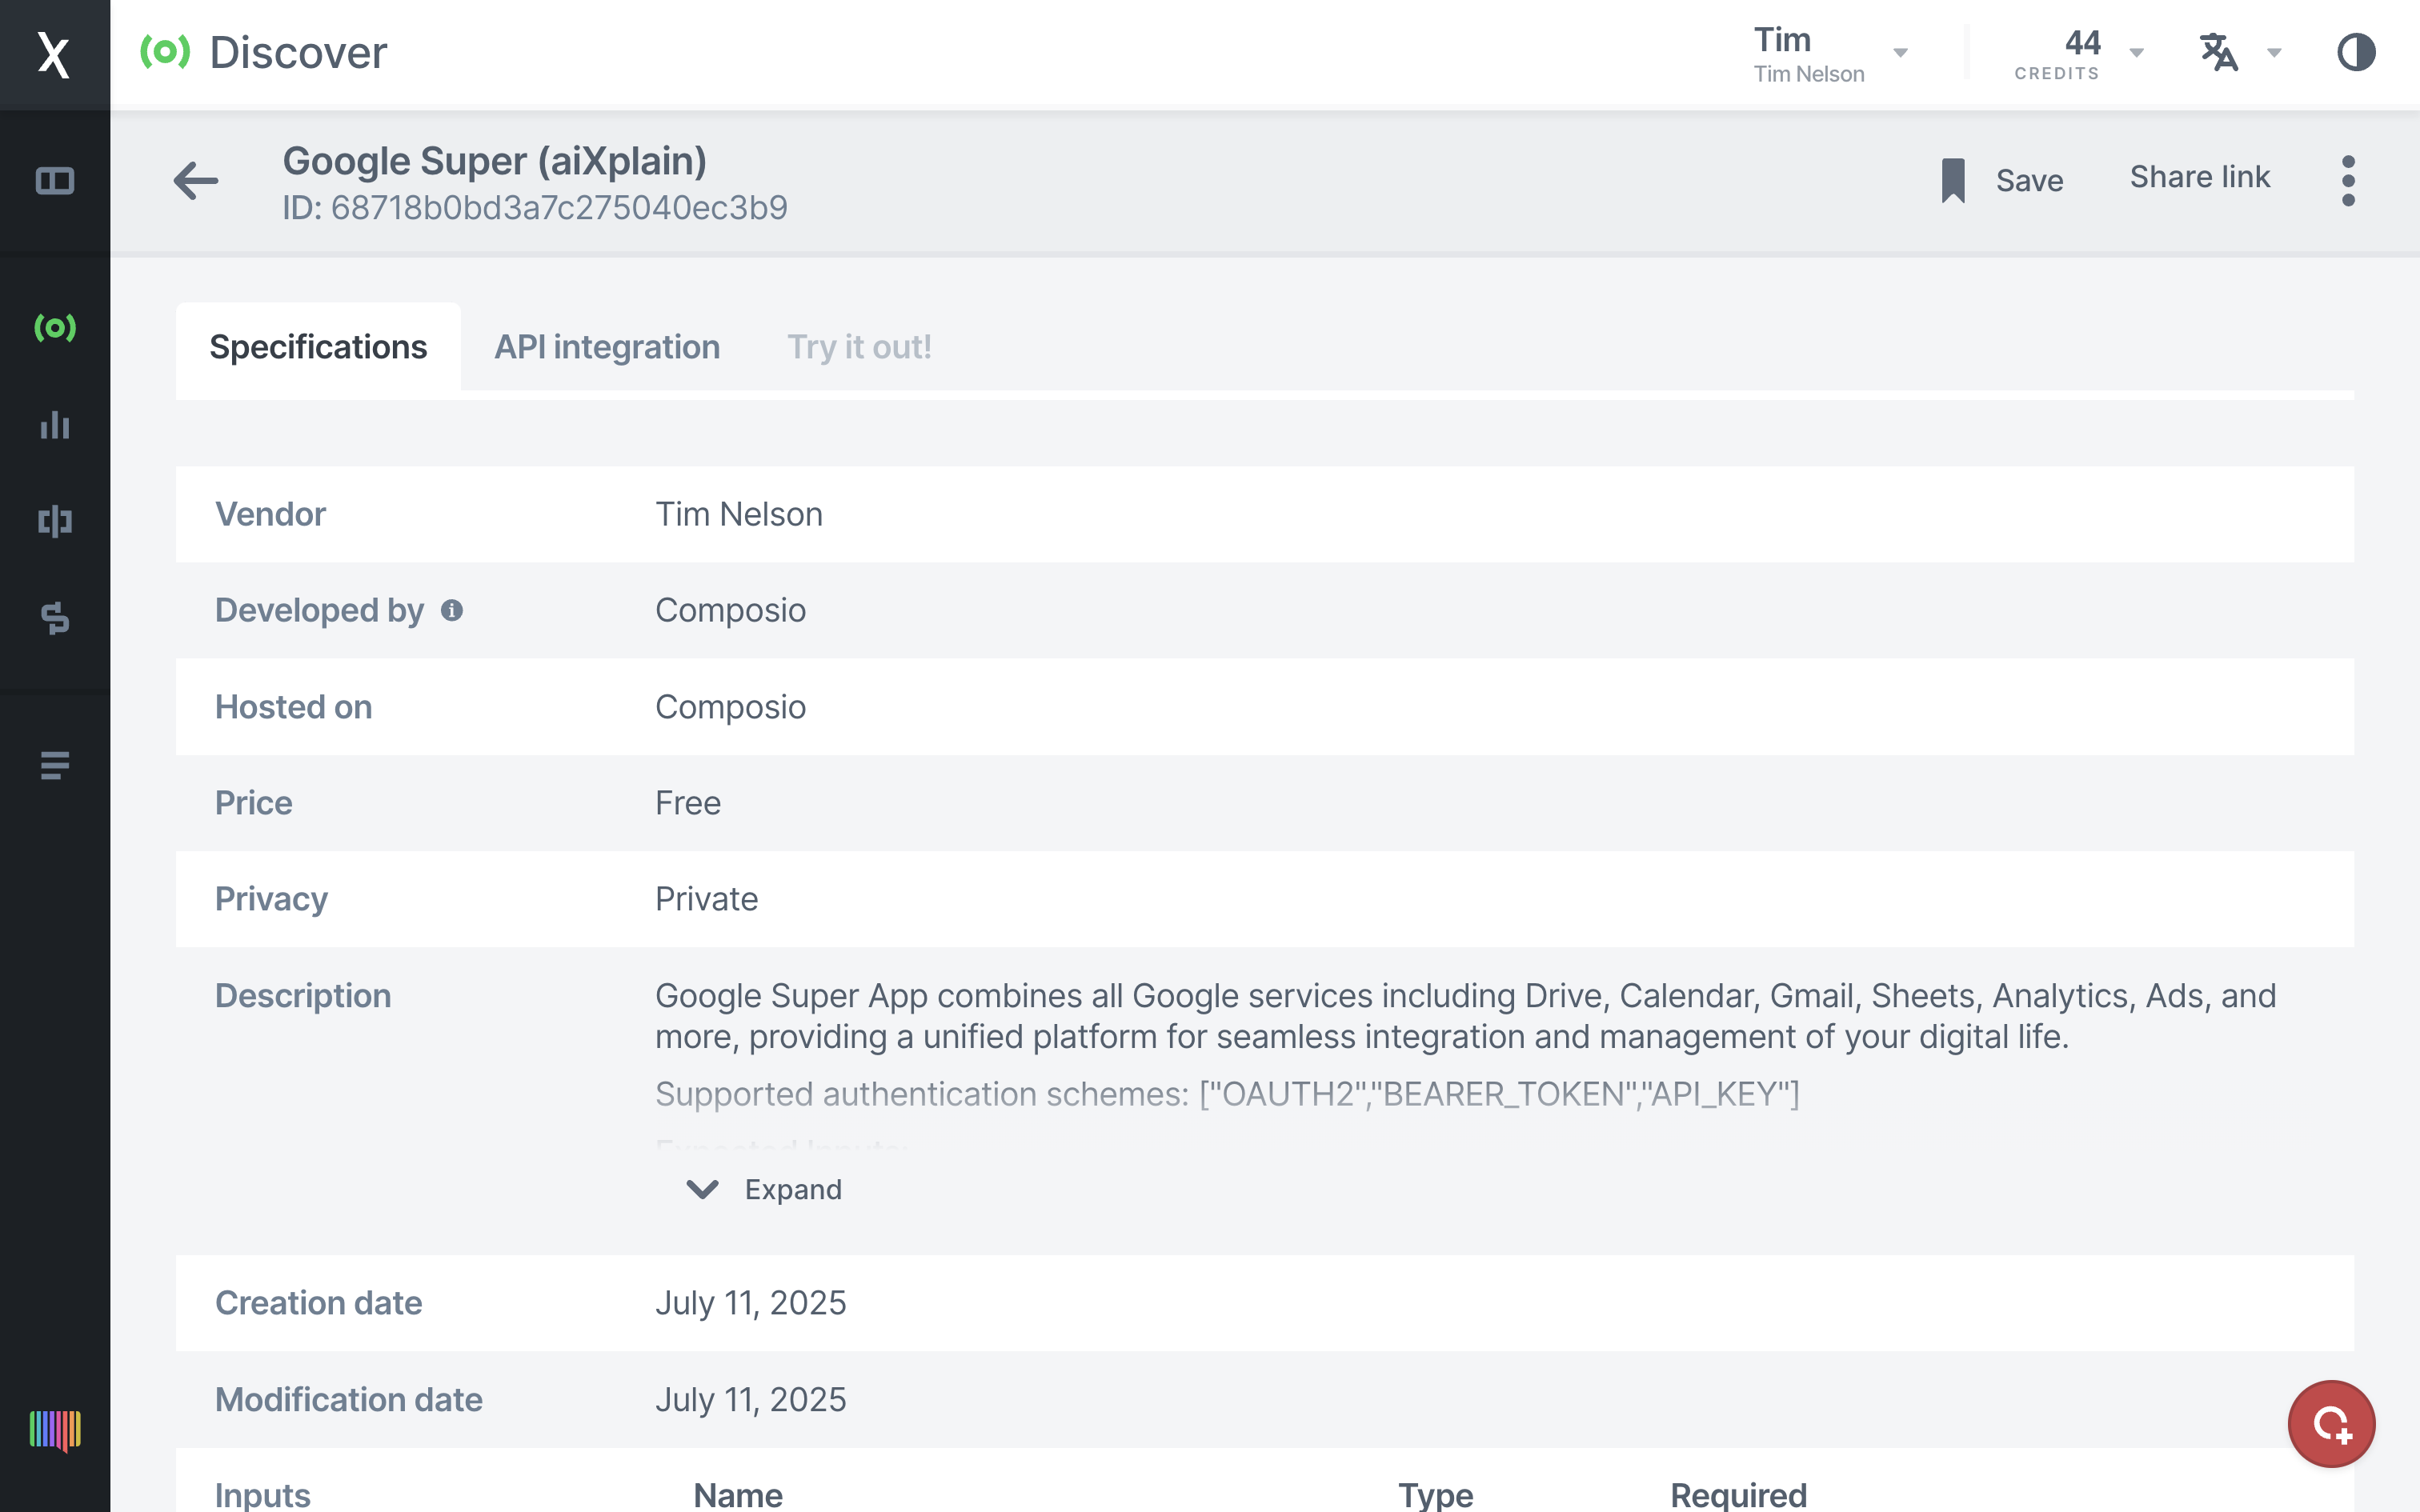Open the language translate dropdown
2420x1512 pixels.
tap(2240, 52)
